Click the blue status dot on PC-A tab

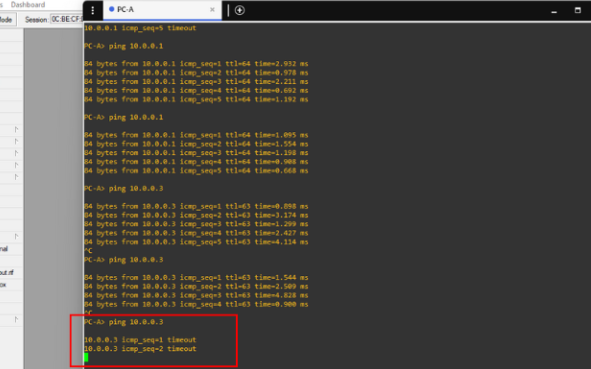(x=112, y=9)
